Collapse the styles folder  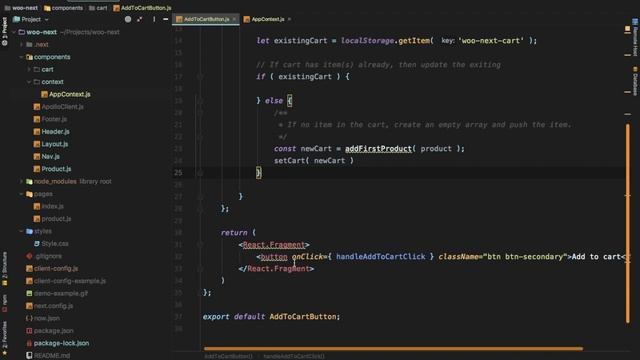pyautogui.click(x=22, y=231)
